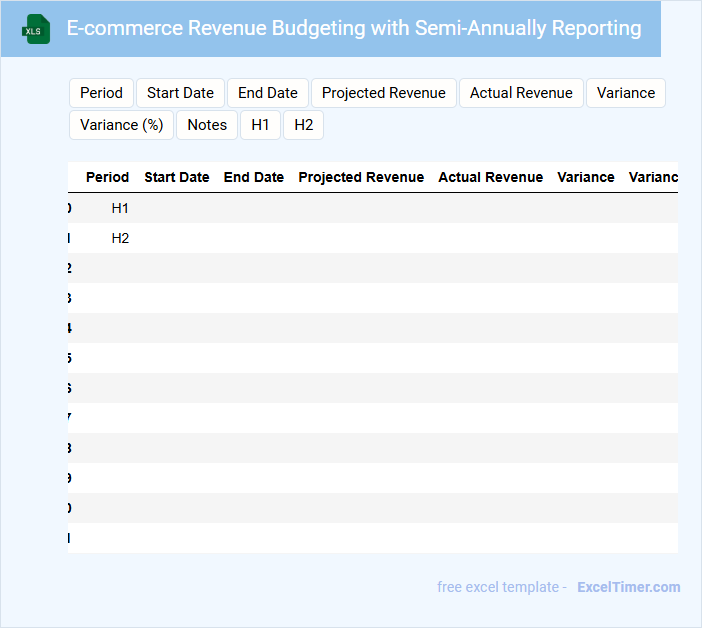Choose the Projected Revenue tag
Image resolution: width=702 pixels, height=628 pixels.
pos(383,93)
